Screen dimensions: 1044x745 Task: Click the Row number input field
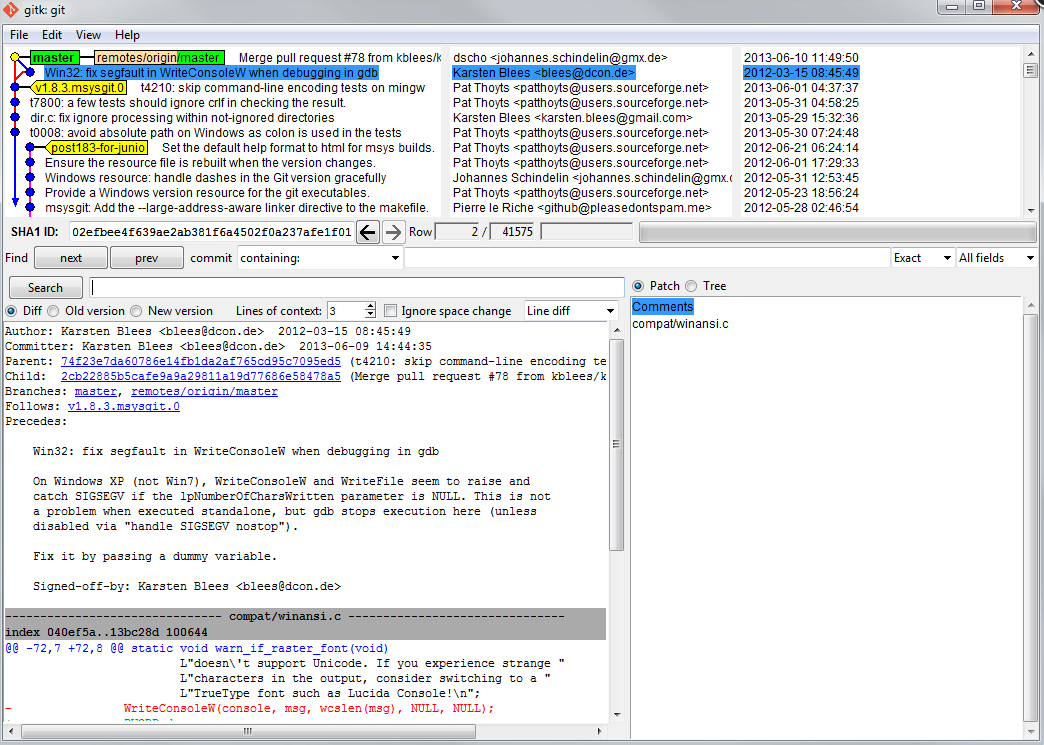click(x=457, y=232)
